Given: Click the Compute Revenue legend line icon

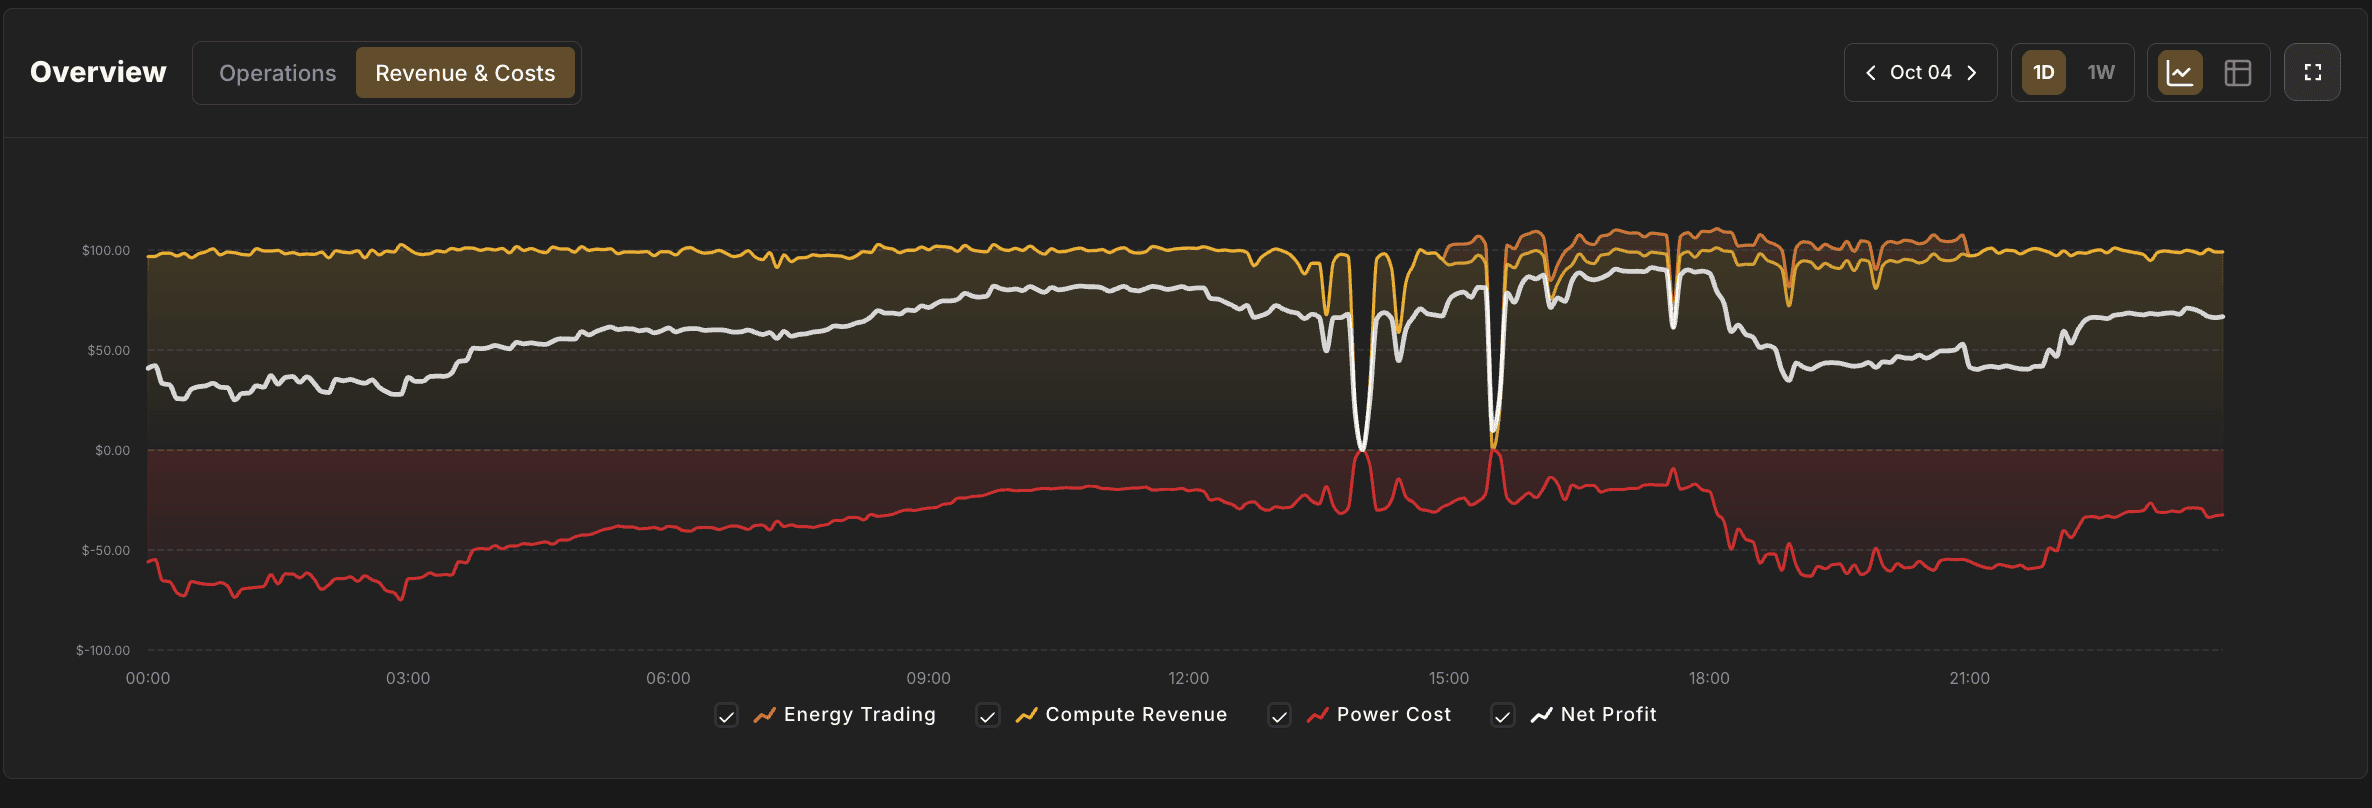Looking at the screenshot, I should pos(1026,715).
